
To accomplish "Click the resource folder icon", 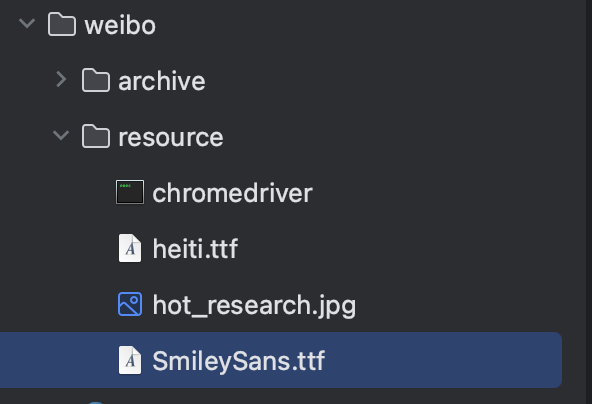I will (x=96, y=136).
